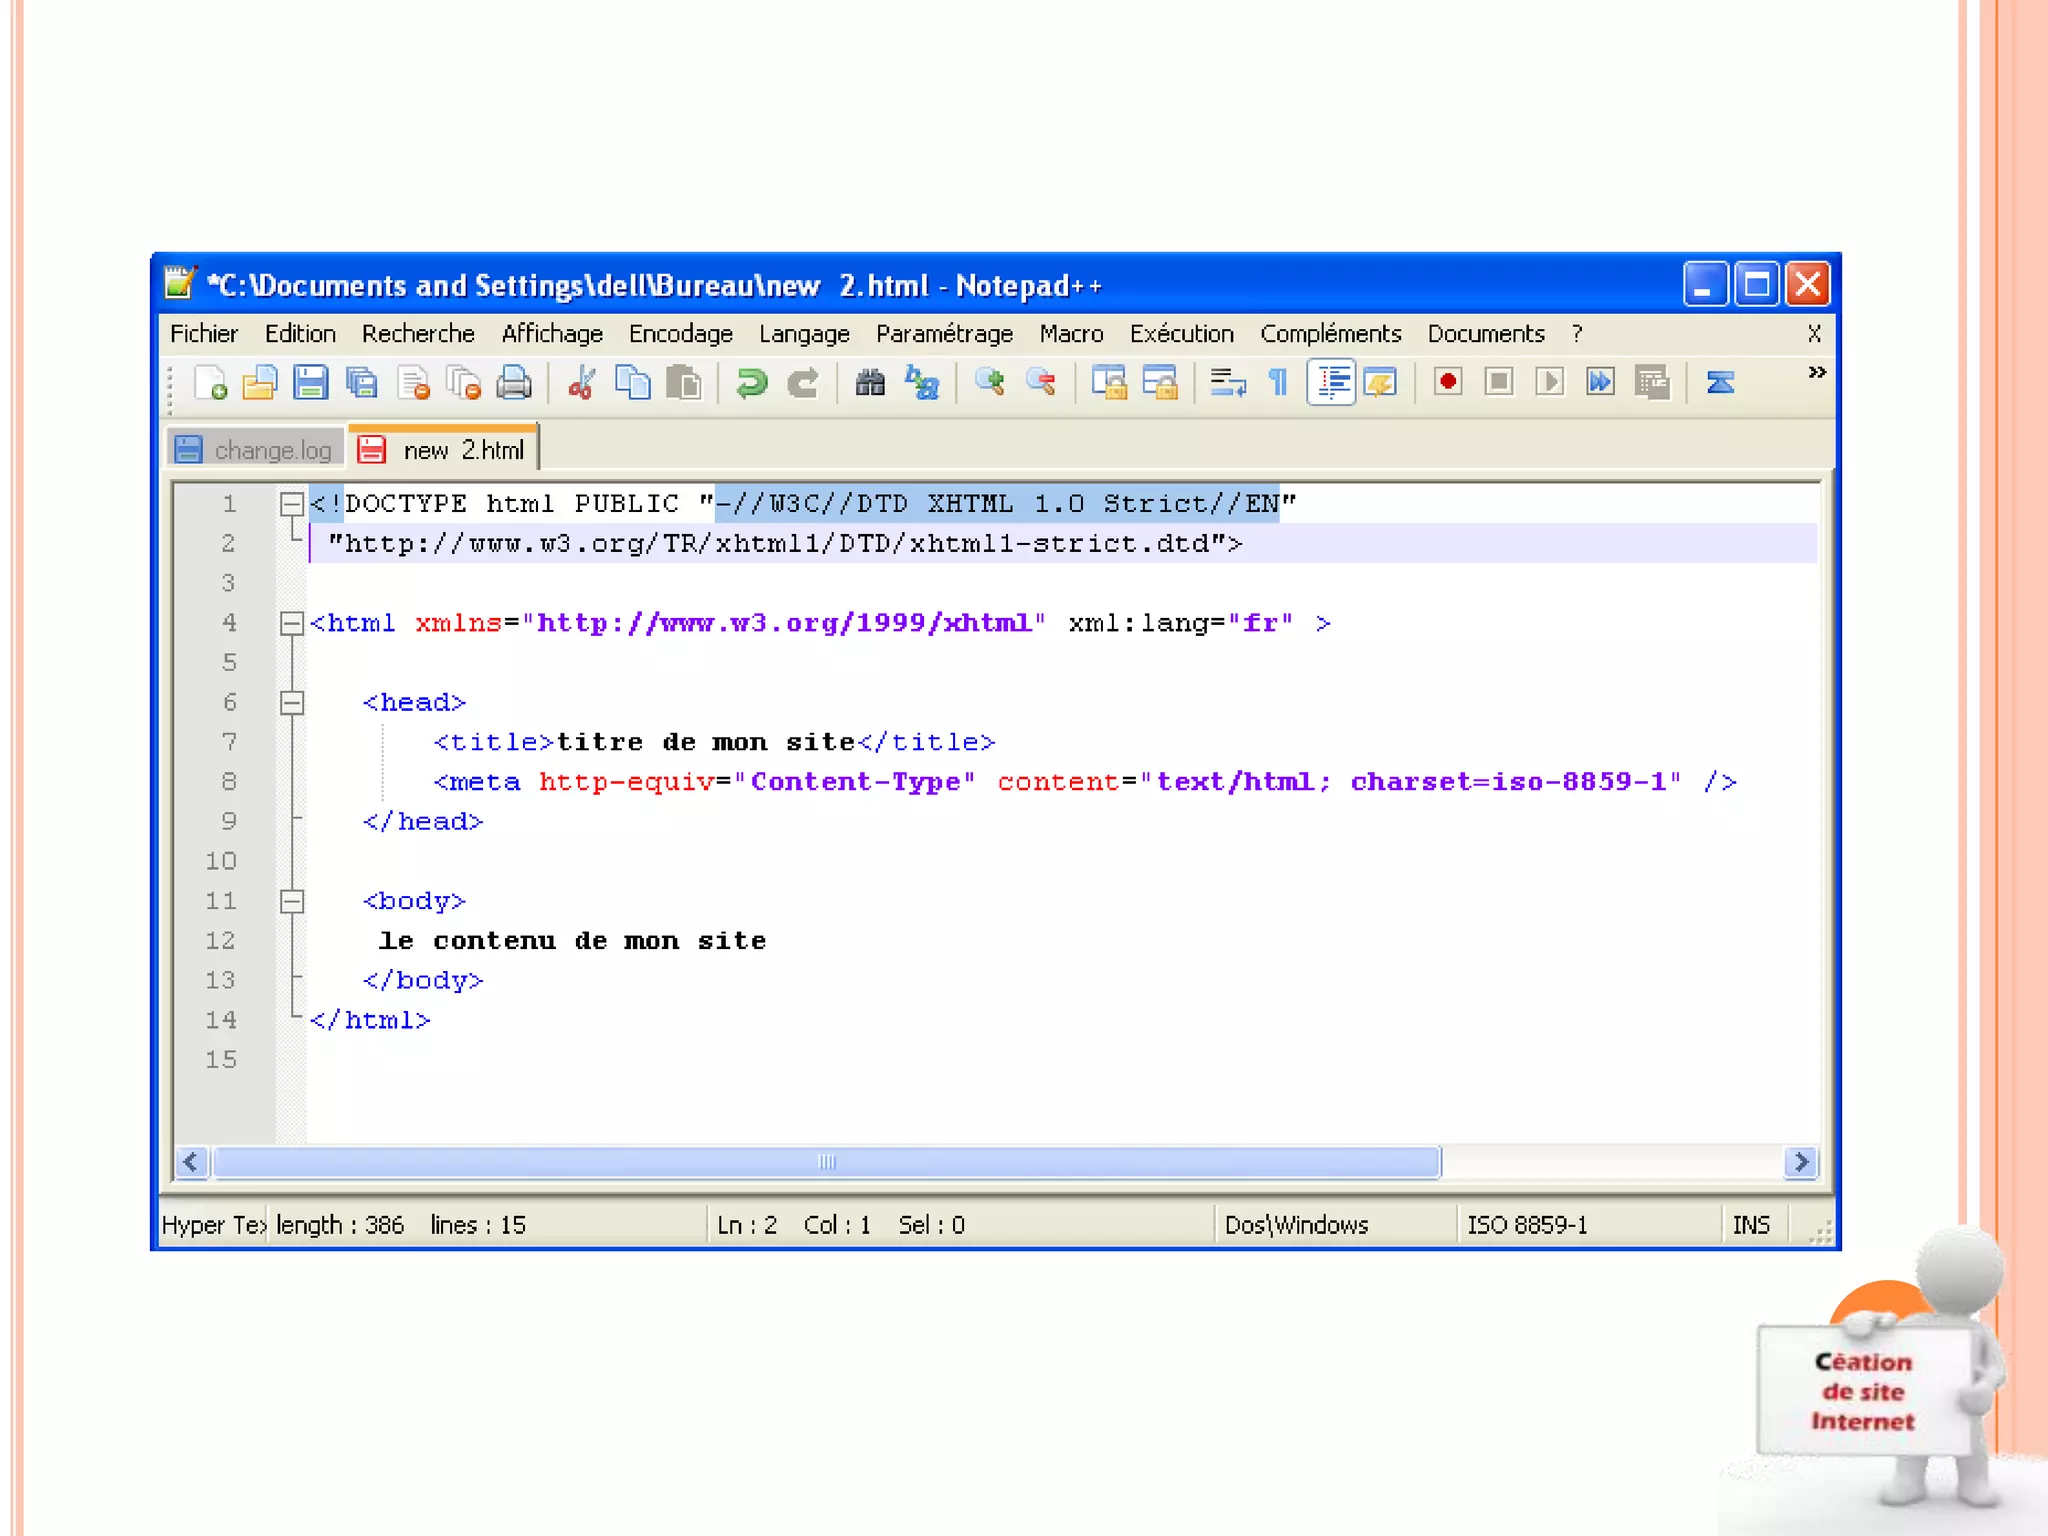The height and width of the screenshot is (1536, 2048).
Task: Start macro recording with red dot icon
Action: pos(1447,383)
